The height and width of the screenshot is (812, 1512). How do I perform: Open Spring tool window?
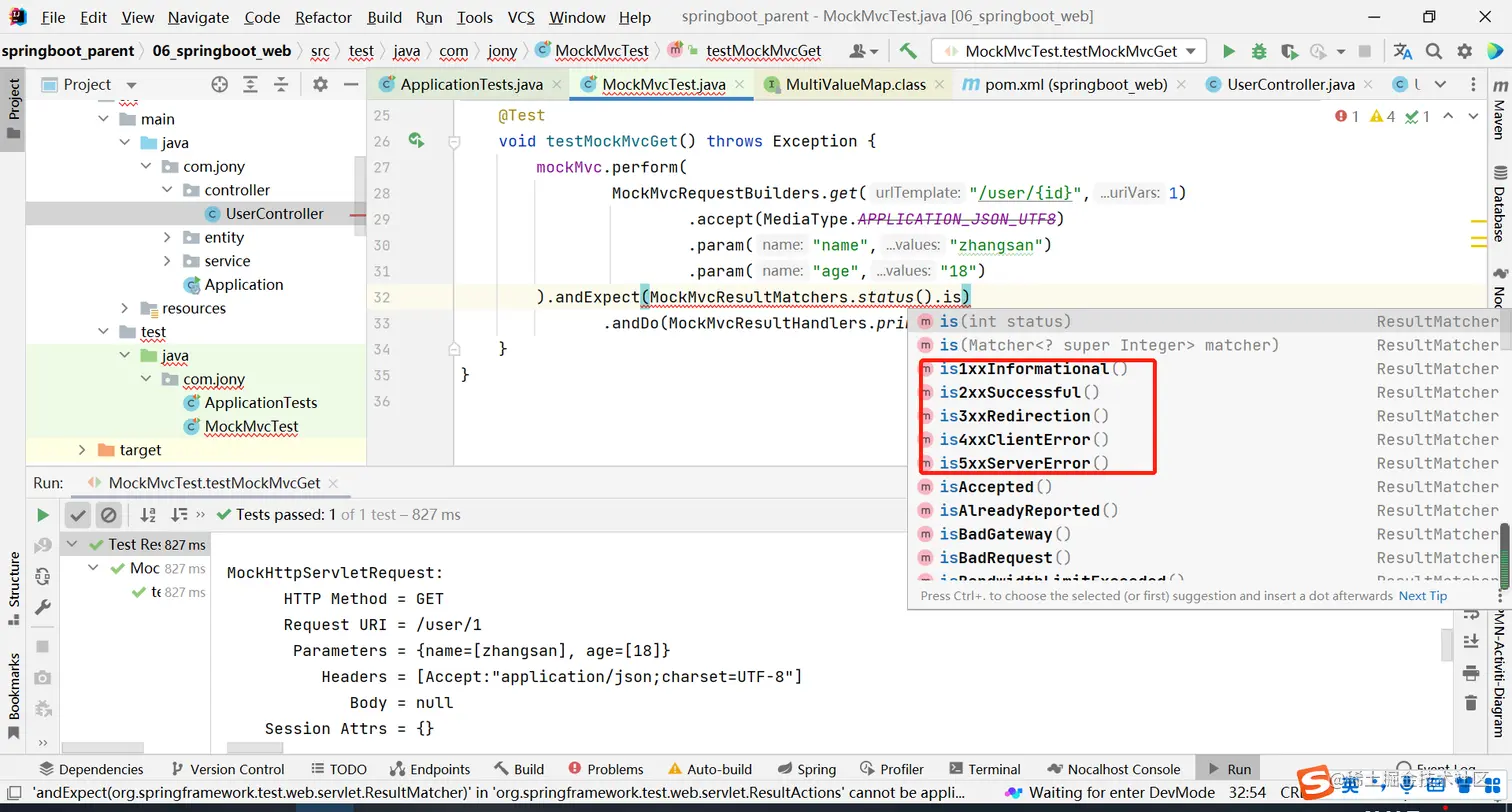point(806,769)
